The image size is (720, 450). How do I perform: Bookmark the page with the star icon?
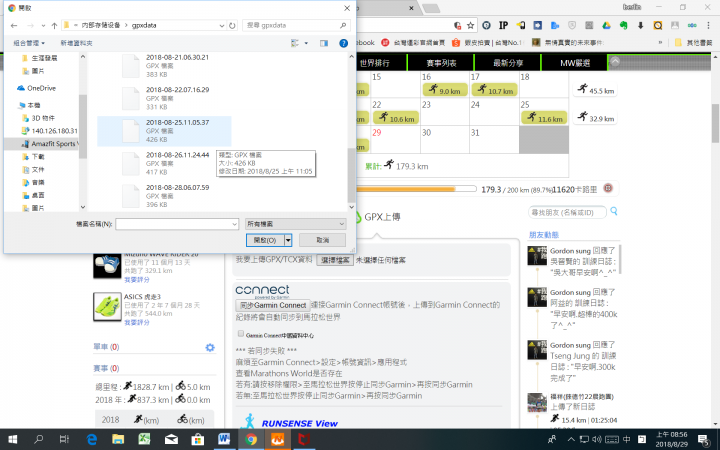(470, 26)
